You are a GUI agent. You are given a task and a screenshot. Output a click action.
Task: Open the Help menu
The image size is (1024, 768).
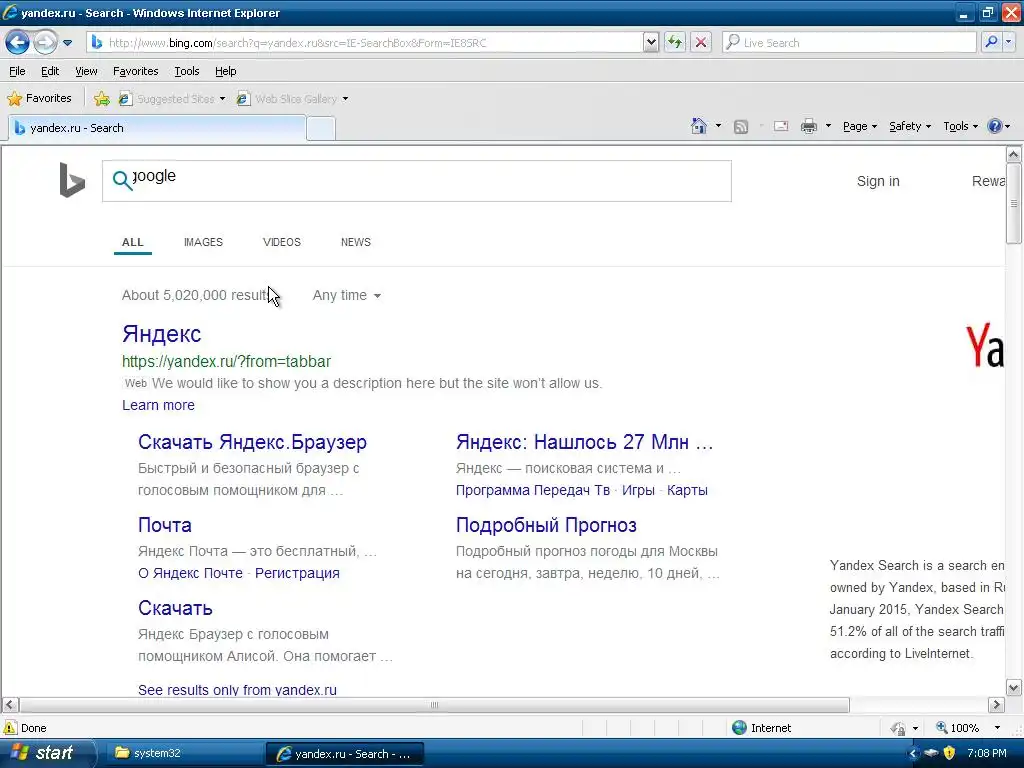225,71
